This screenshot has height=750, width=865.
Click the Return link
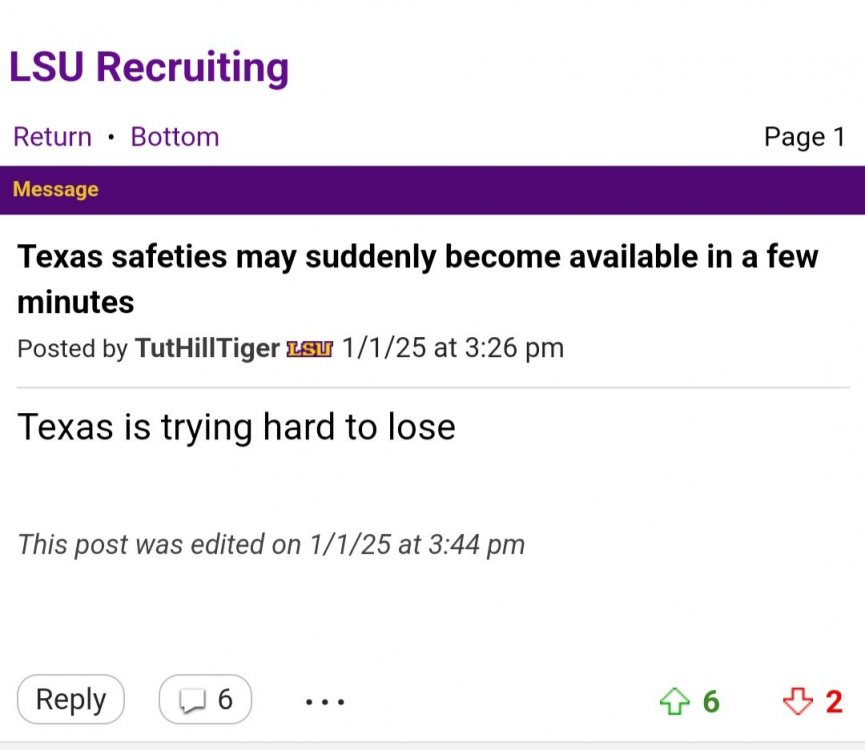(x=52, y=137)
